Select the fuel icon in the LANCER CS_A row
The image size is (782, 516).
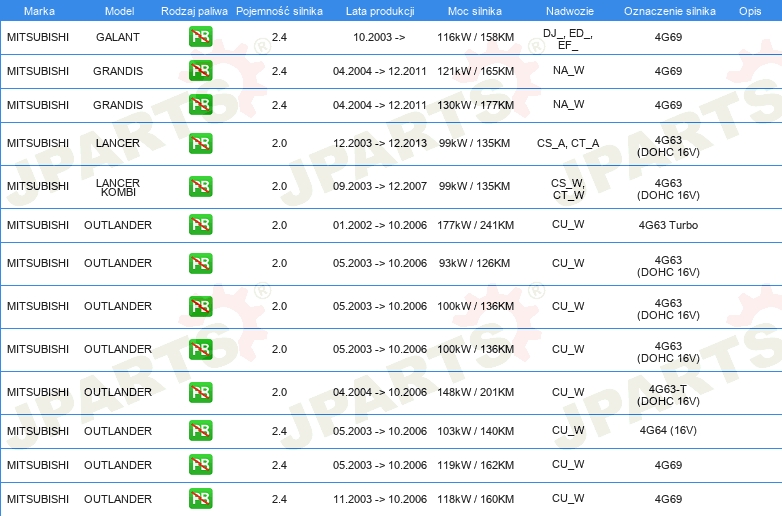(x=200, y=144)
